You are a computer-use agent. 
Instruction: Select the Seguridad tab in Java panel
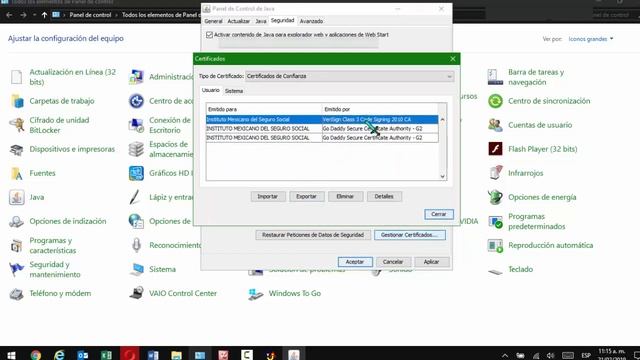(282, 20)
